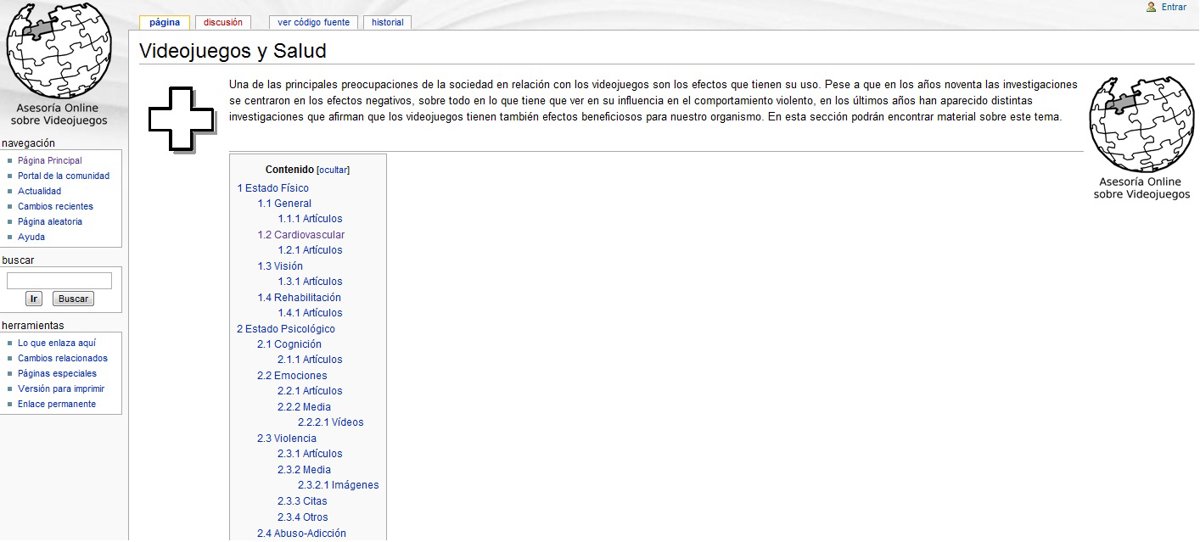The image size is (1200, 542).
Task: Click the user icon beside Entrar
Action: [x=1151, y=7]
